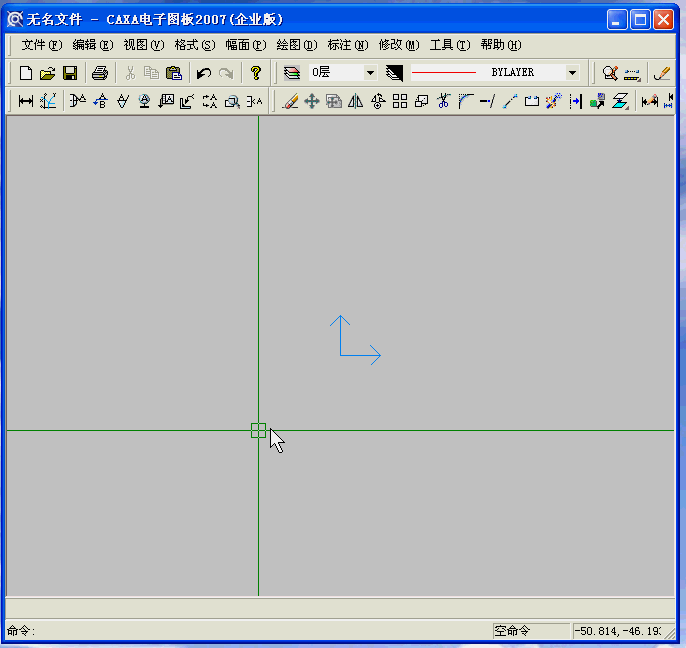The width and height of the screenshot is (686, 648).
Task: Open the layer control icon
Action: [291, 73]
